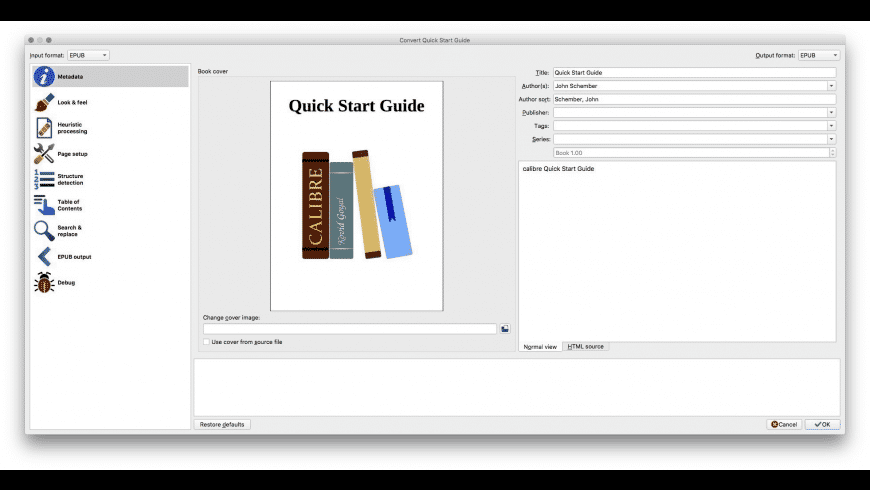Select Look & feel label in sidebar
This screenshot has width=870, height=490.
72,103
